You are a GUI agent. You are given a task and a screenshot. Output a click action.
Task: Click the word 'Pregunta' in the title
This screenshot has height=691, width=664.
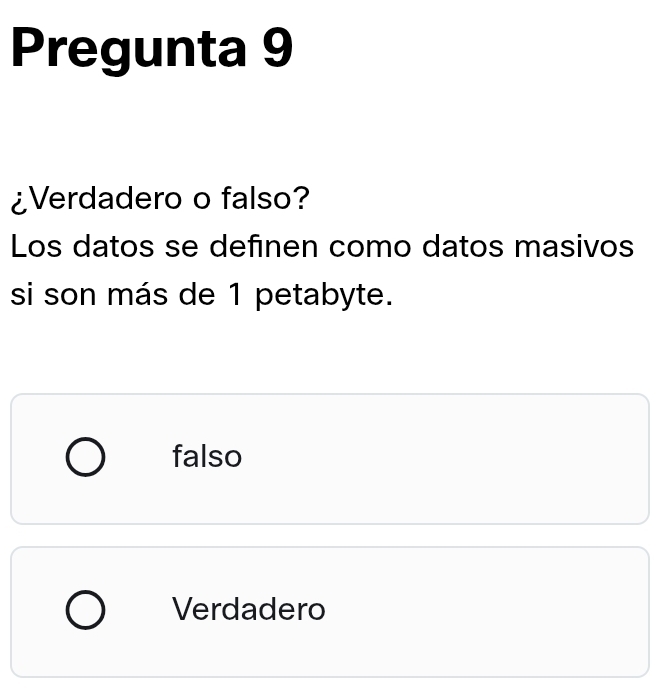128,49
